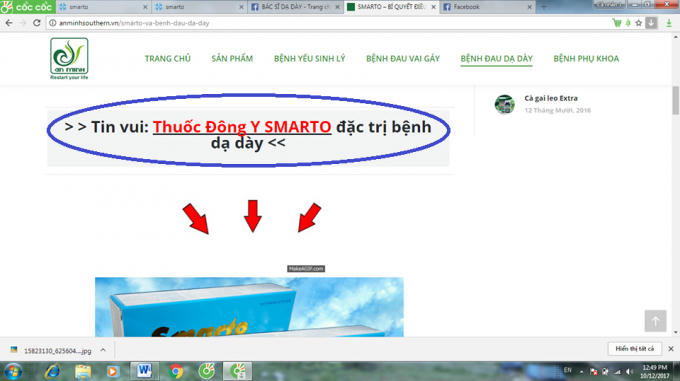Switch to BÁC SĨ DẠ DÀY Facebook tab
The image size is (680, 381).
[x=295, y=7]
